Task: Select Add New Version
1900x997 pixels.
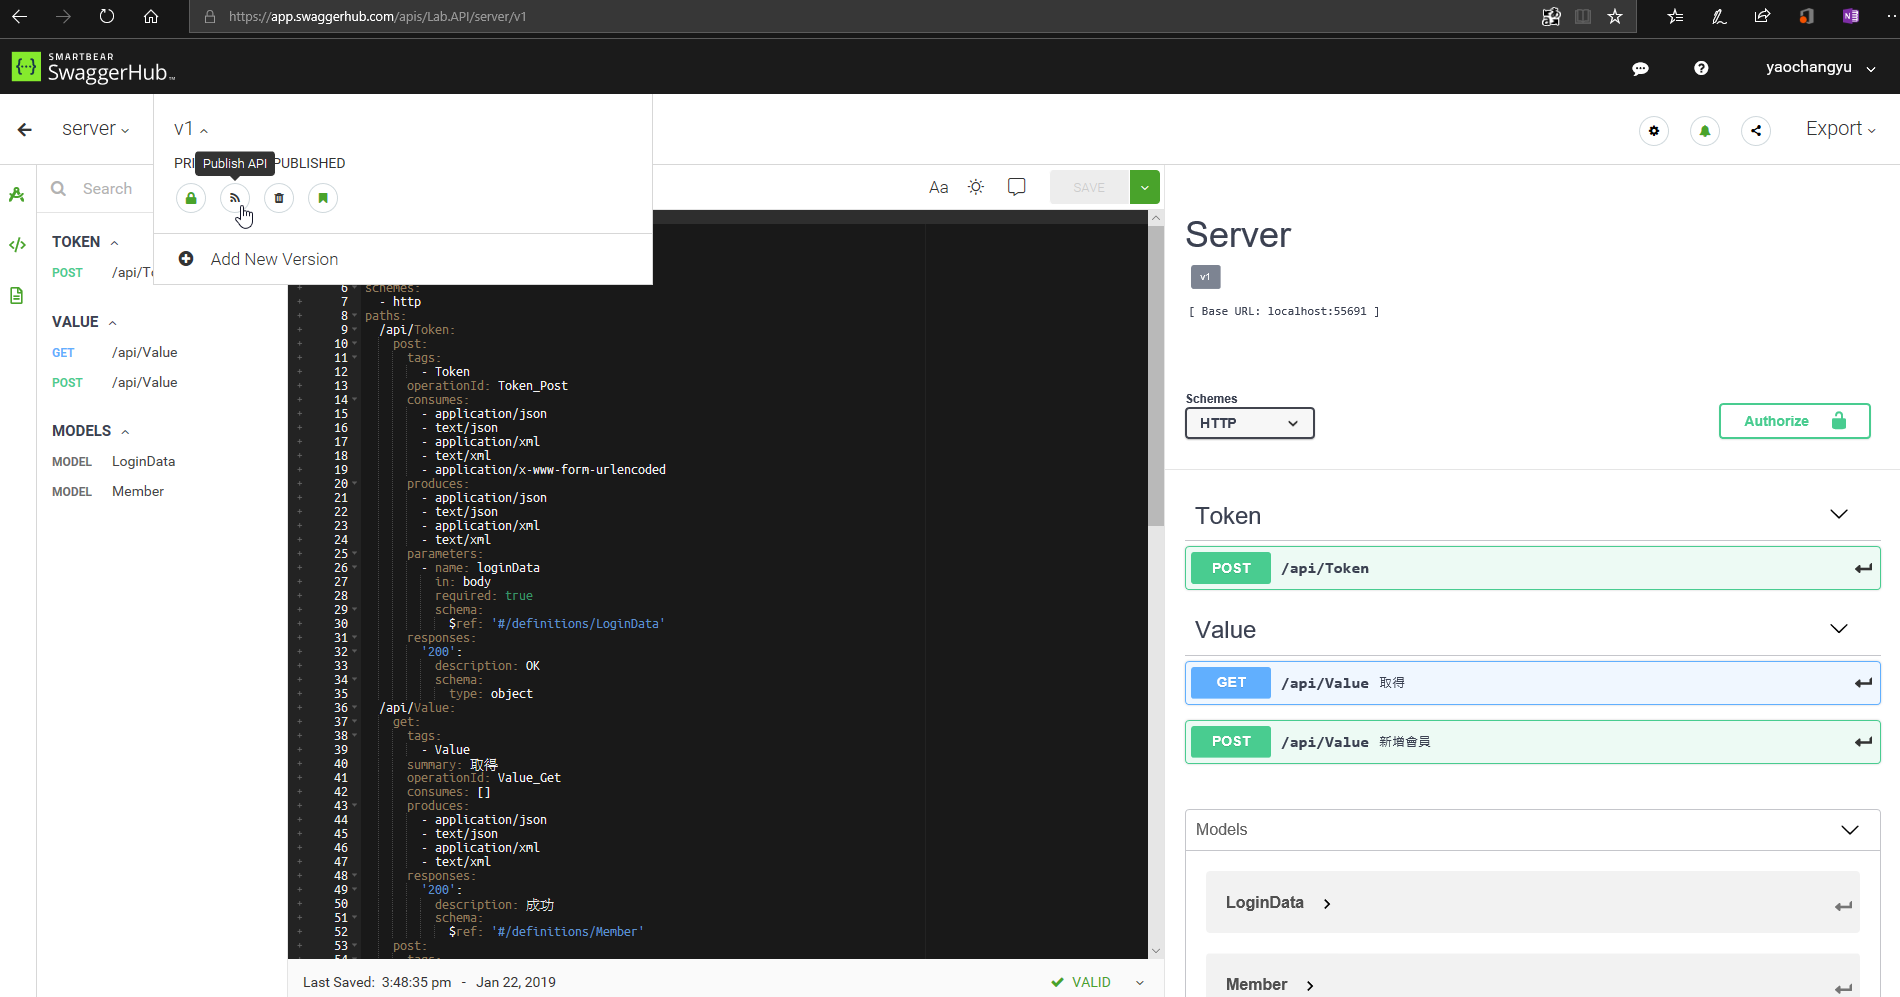Action: [273, 259]
